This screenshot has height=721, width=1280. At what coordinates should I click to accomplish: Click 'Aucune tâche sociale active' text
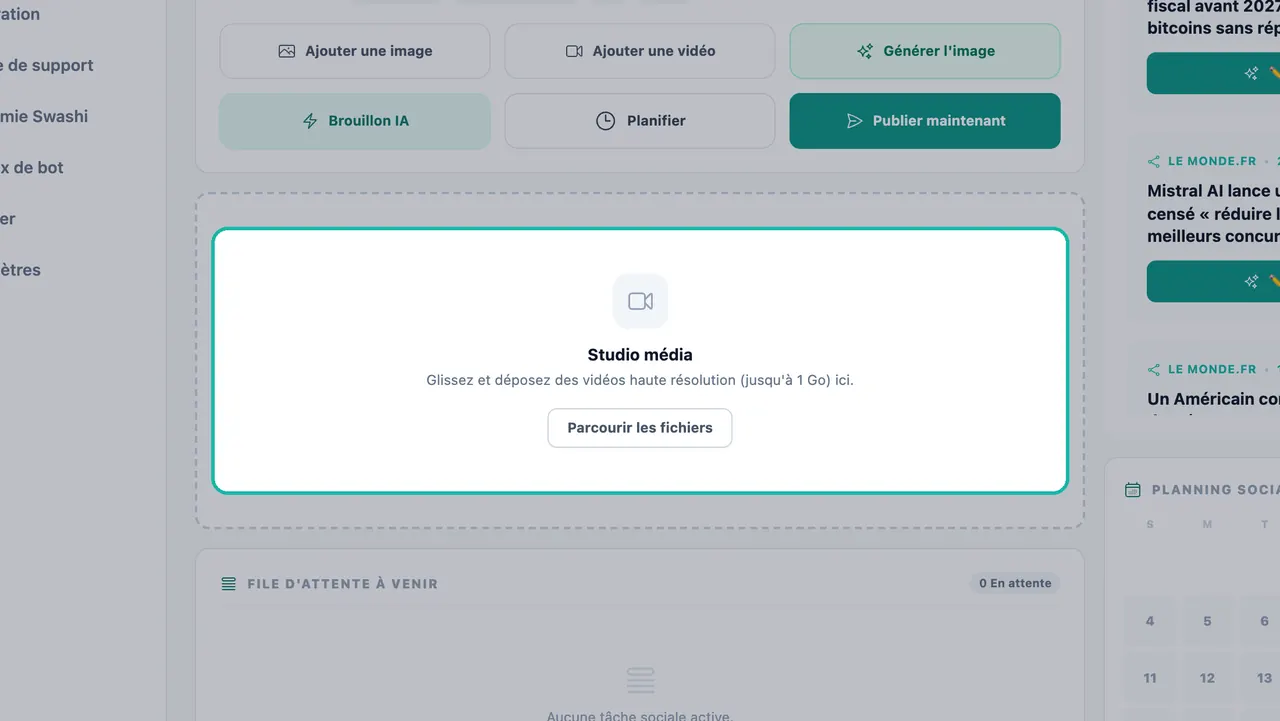640,716
